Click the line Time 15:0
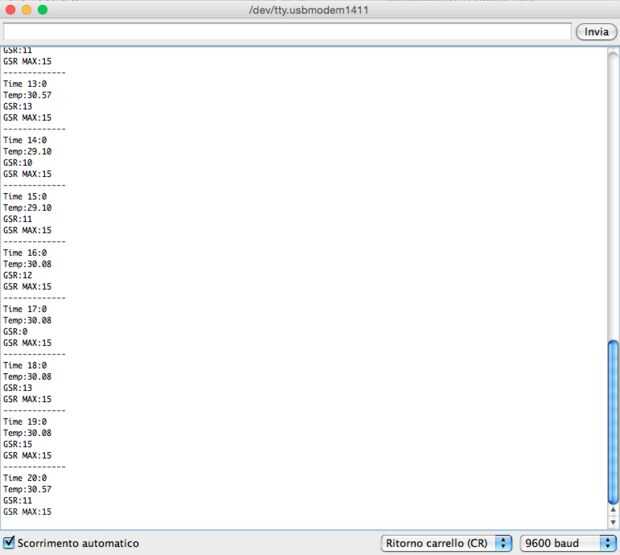This screenshot has height=555, width=620. point(25,196)
